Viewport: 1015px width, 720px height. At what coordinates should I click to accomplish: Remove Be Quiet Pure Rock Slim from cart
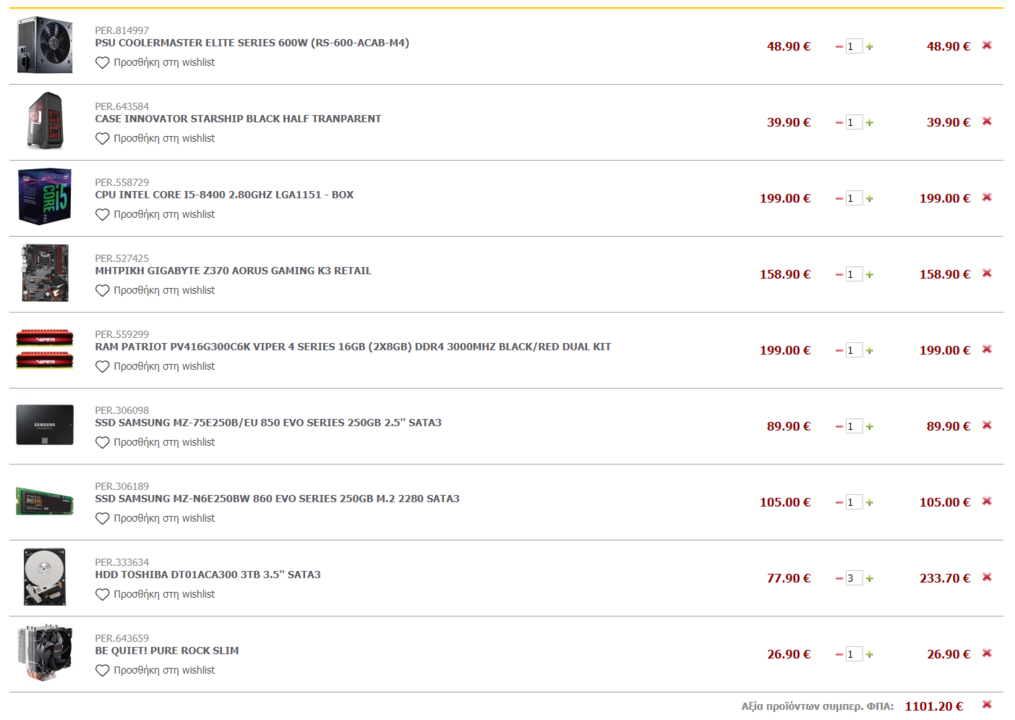[x=987, y=653]
